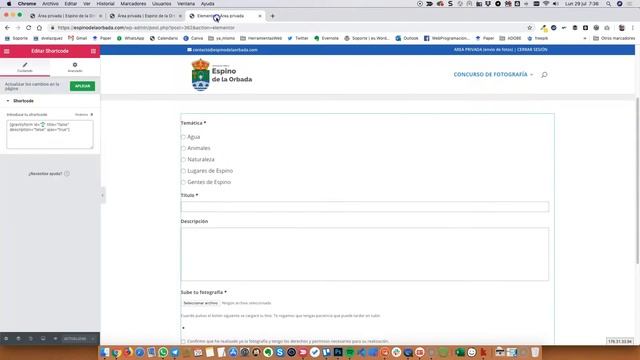Switch to the Contenido tab with the pencil icon
This screenshot has width=640, height=360.
(x=25, y=67)
